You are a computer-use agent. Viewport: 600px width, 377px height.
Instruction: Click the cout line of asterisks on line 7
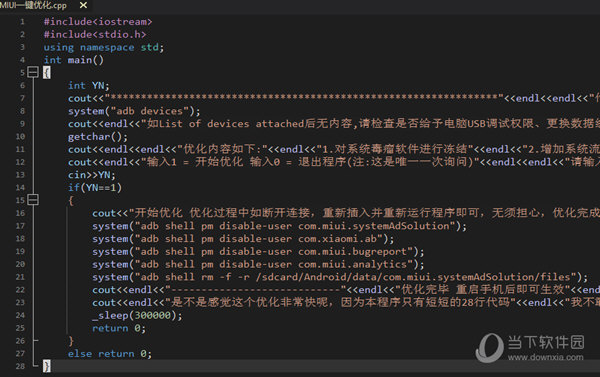pos(334,98)
